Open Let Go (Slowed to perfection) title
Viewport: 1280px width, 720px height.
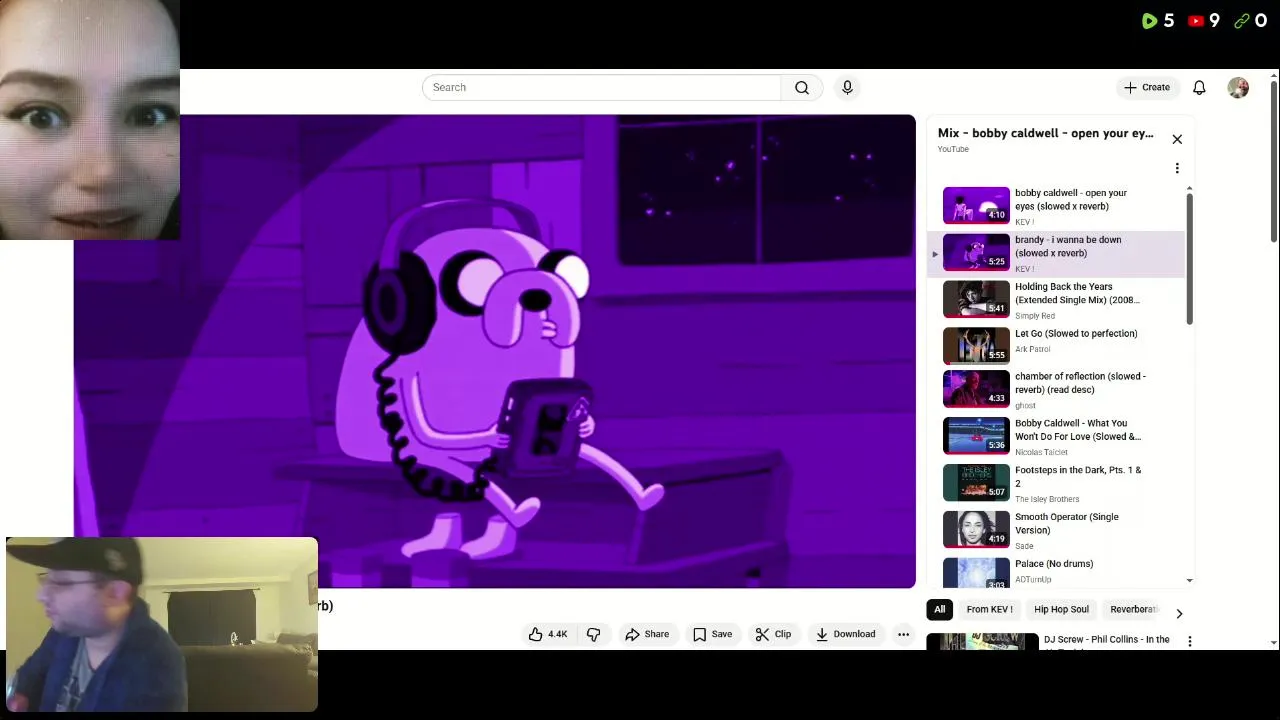pos(1076,333)
